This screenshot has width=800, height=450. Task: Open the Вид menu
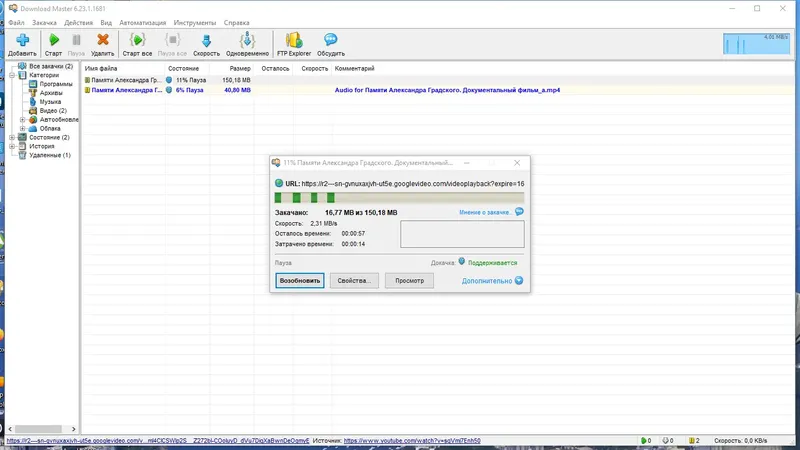coord(106,22)
